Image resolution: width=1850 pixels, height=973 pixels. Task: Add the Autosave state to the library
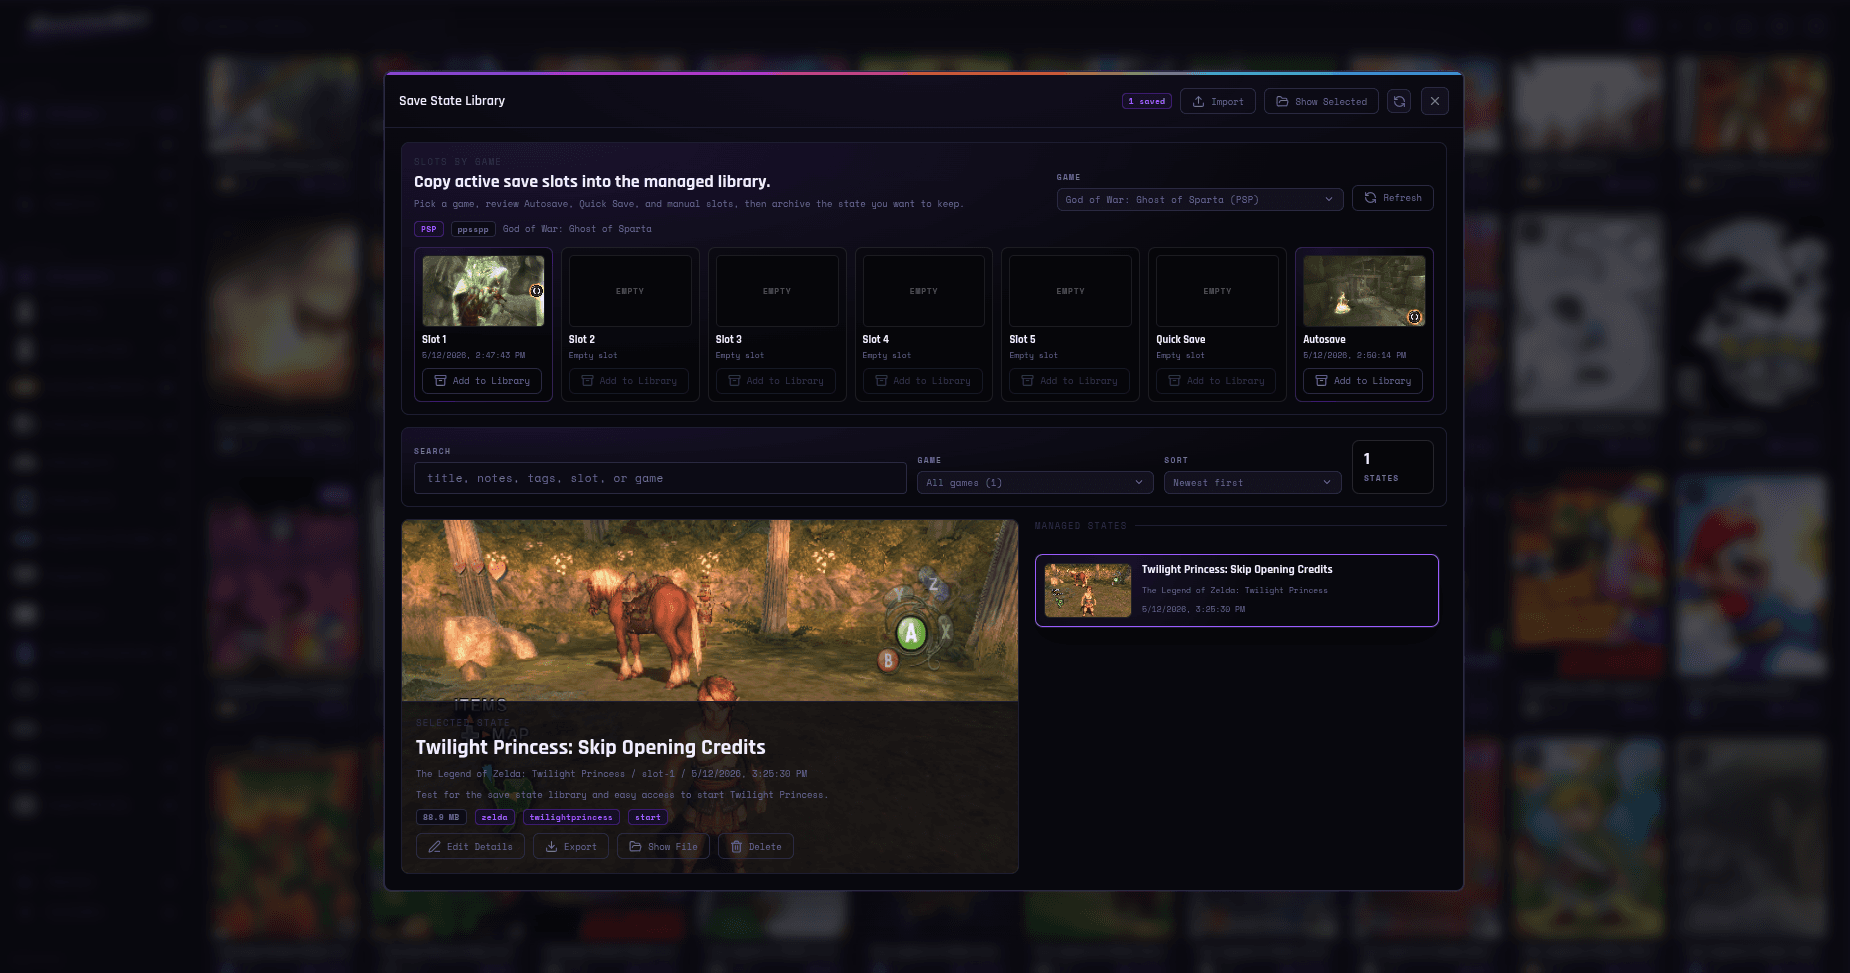[1363, 381]
